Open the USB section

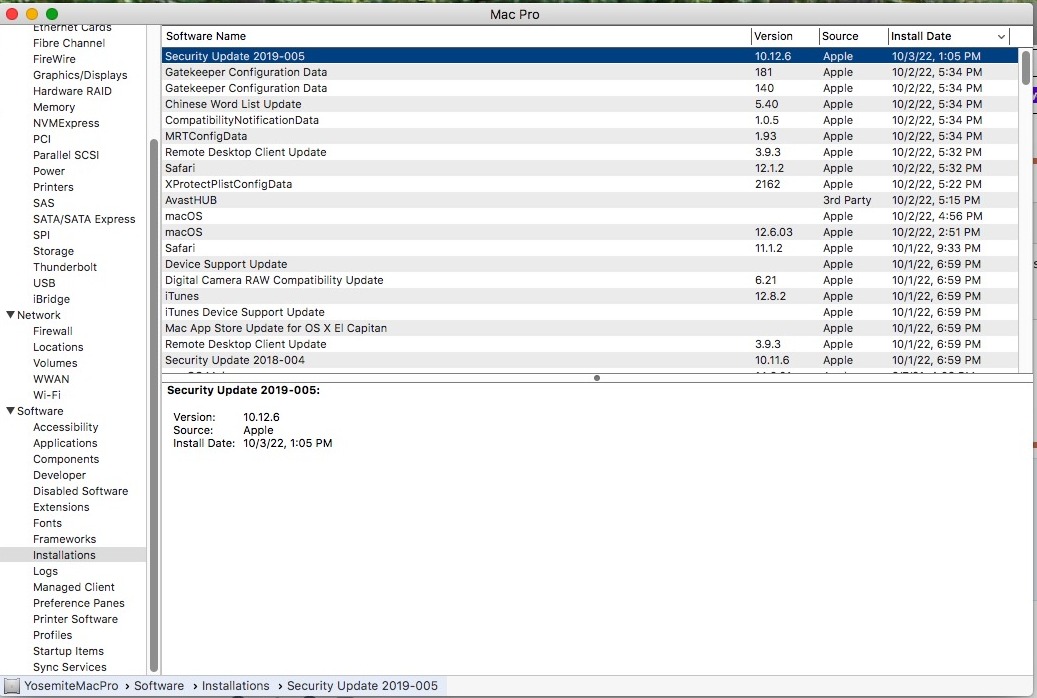click(x=44, y=283)
